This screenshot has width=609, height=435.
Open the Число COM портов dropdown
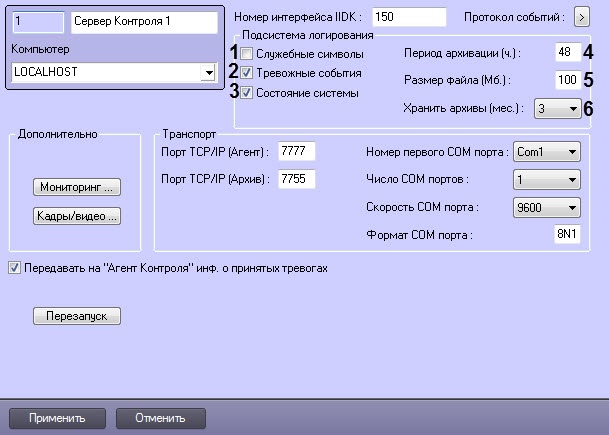pyautogui.click(x=571, y=180)
